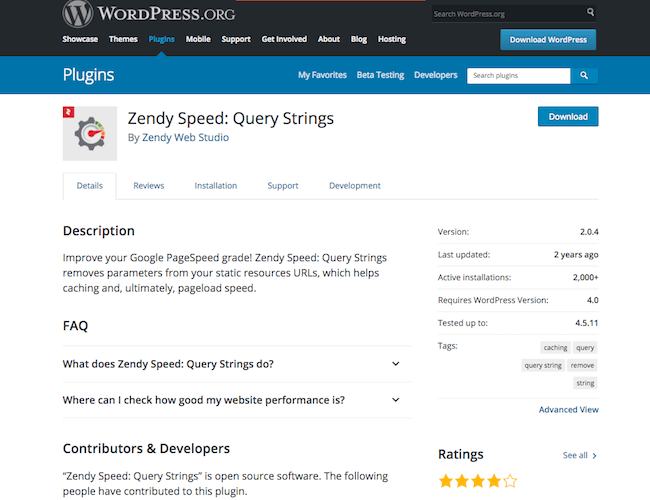Screen dimensions: 650x500
Task: Switch to the Development tab
Action: click(355, 186)
